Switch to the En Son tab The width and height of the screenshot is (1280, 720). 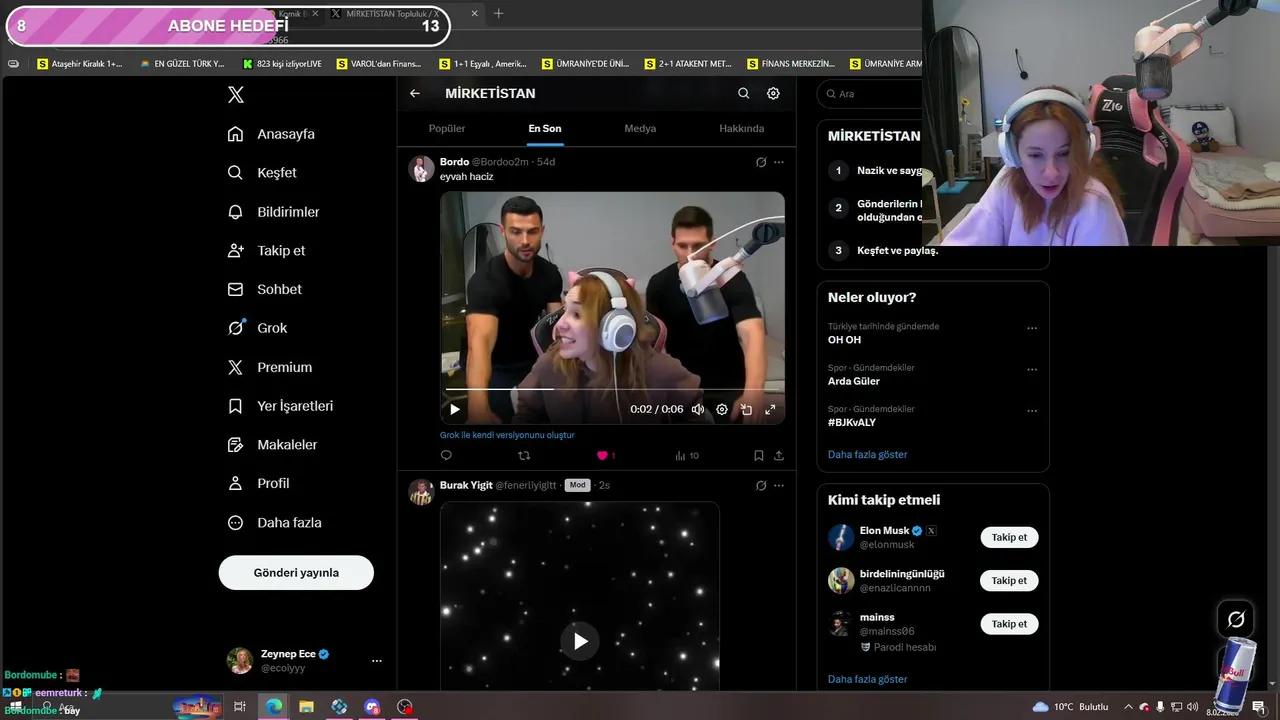(545, 128)
